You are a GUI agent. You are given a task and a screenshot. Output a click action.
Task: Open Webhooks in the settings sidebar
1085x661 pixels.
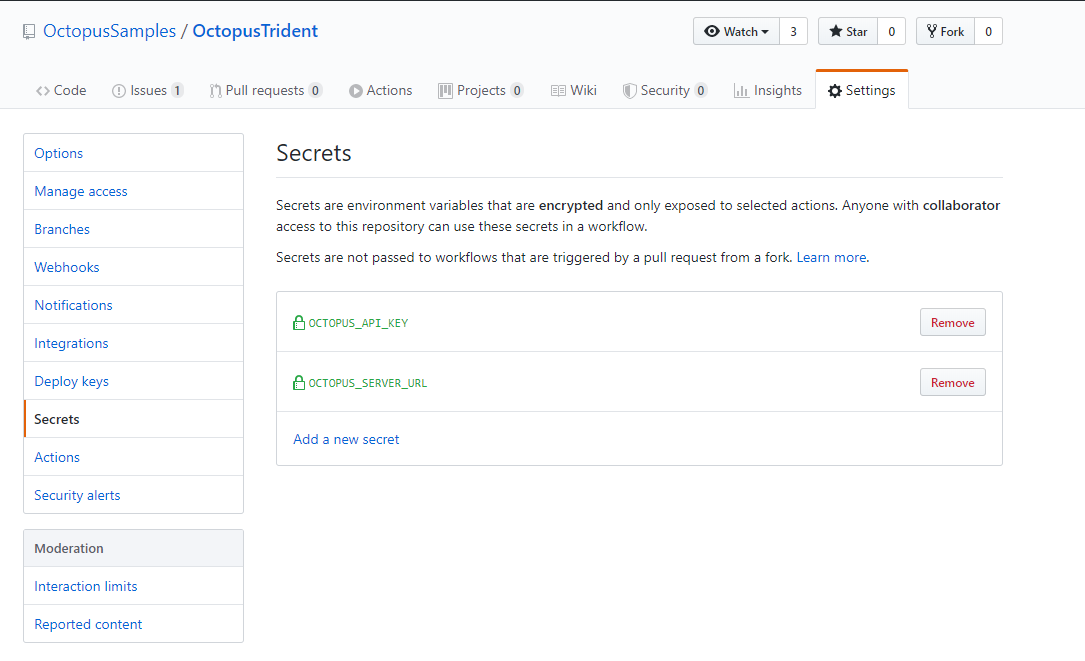pyautogui.click(x=67, y=267)
